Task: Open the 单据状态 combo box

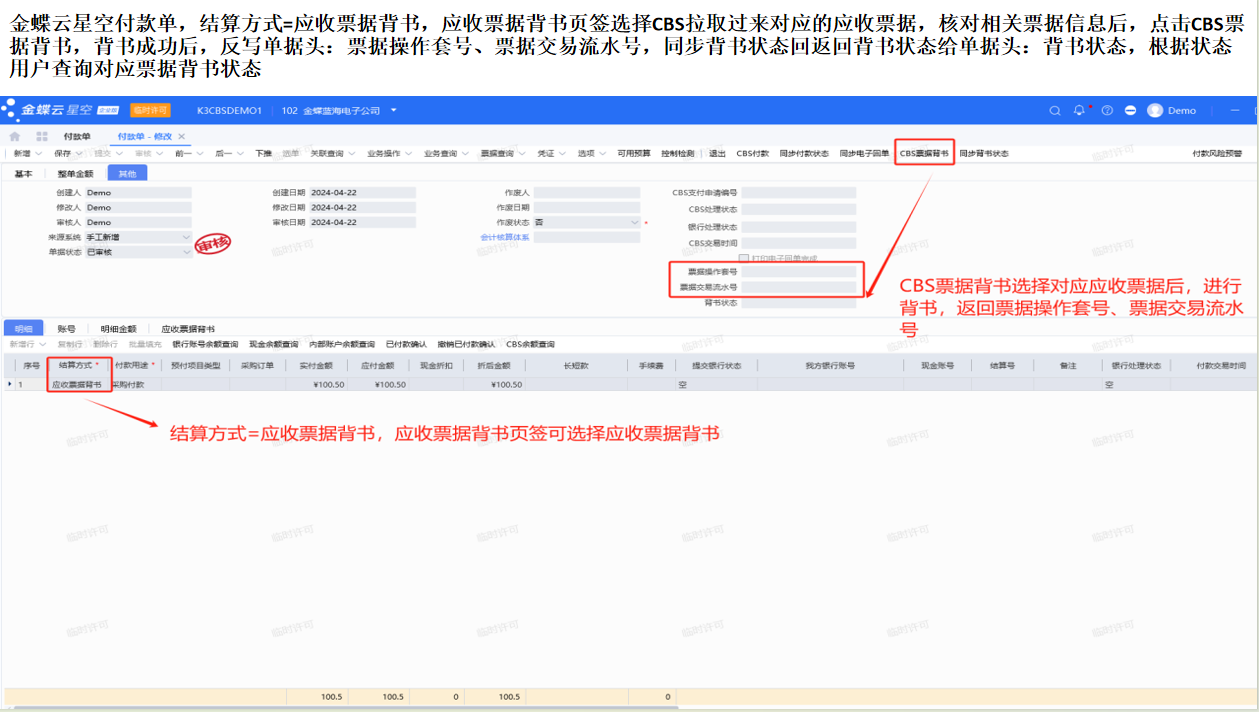Action: point(138,252)
